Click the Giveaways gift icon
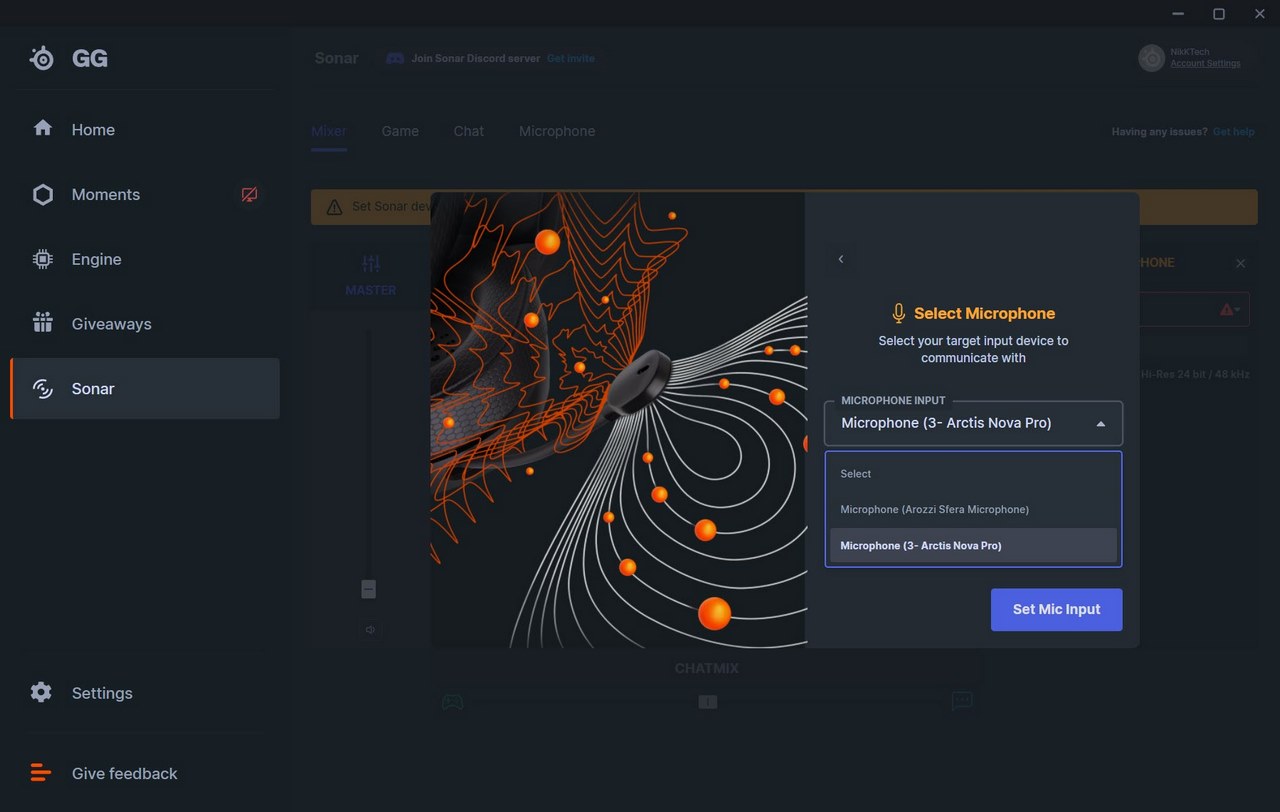Screen dimensions: 1280x812 (42, 322)
